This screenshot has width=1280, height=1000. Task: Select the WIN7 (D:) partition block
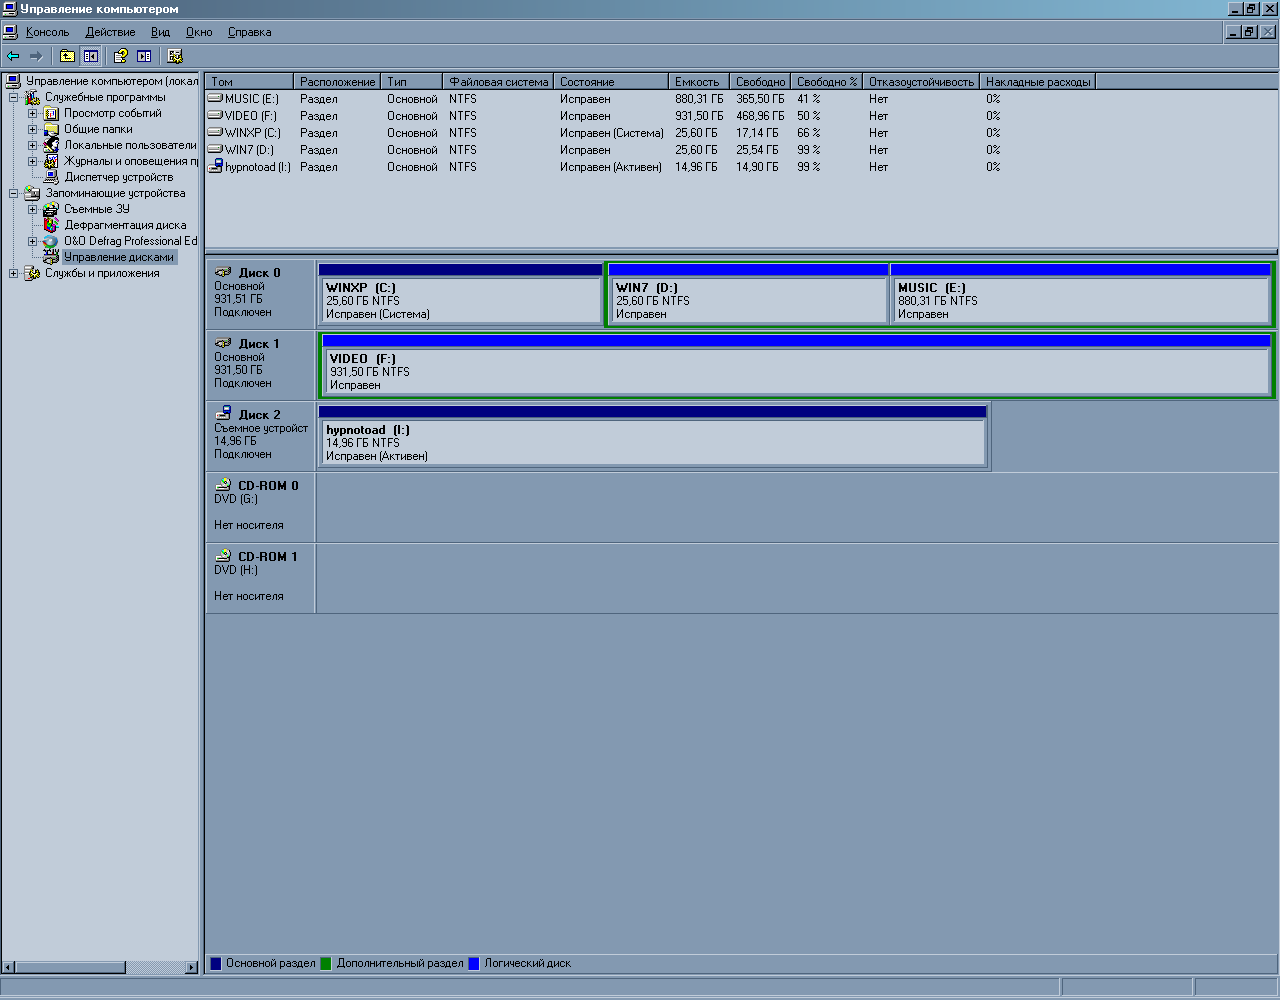[x=747, y=300]
